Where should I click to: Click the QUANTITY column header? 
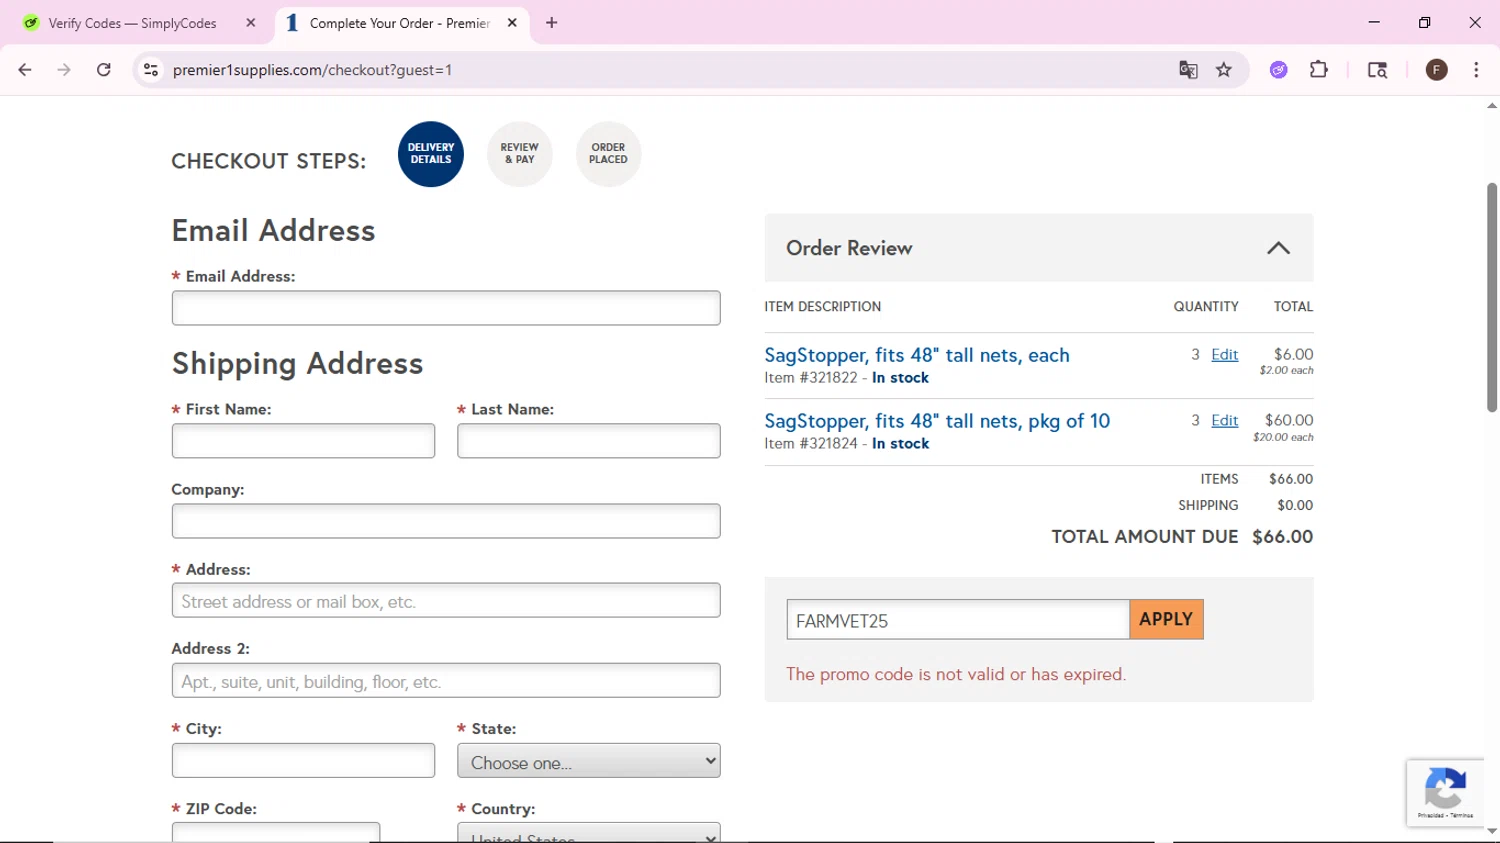click(x=1206, y=307)
